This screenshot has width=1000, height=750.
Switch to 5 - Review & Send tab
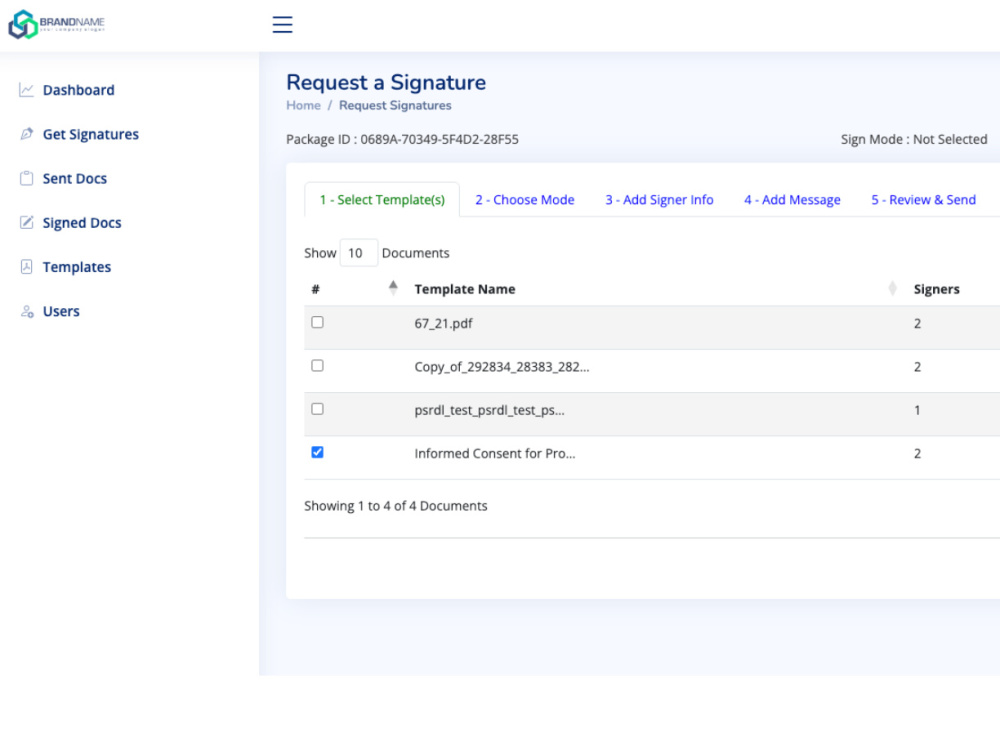(923, 200)
